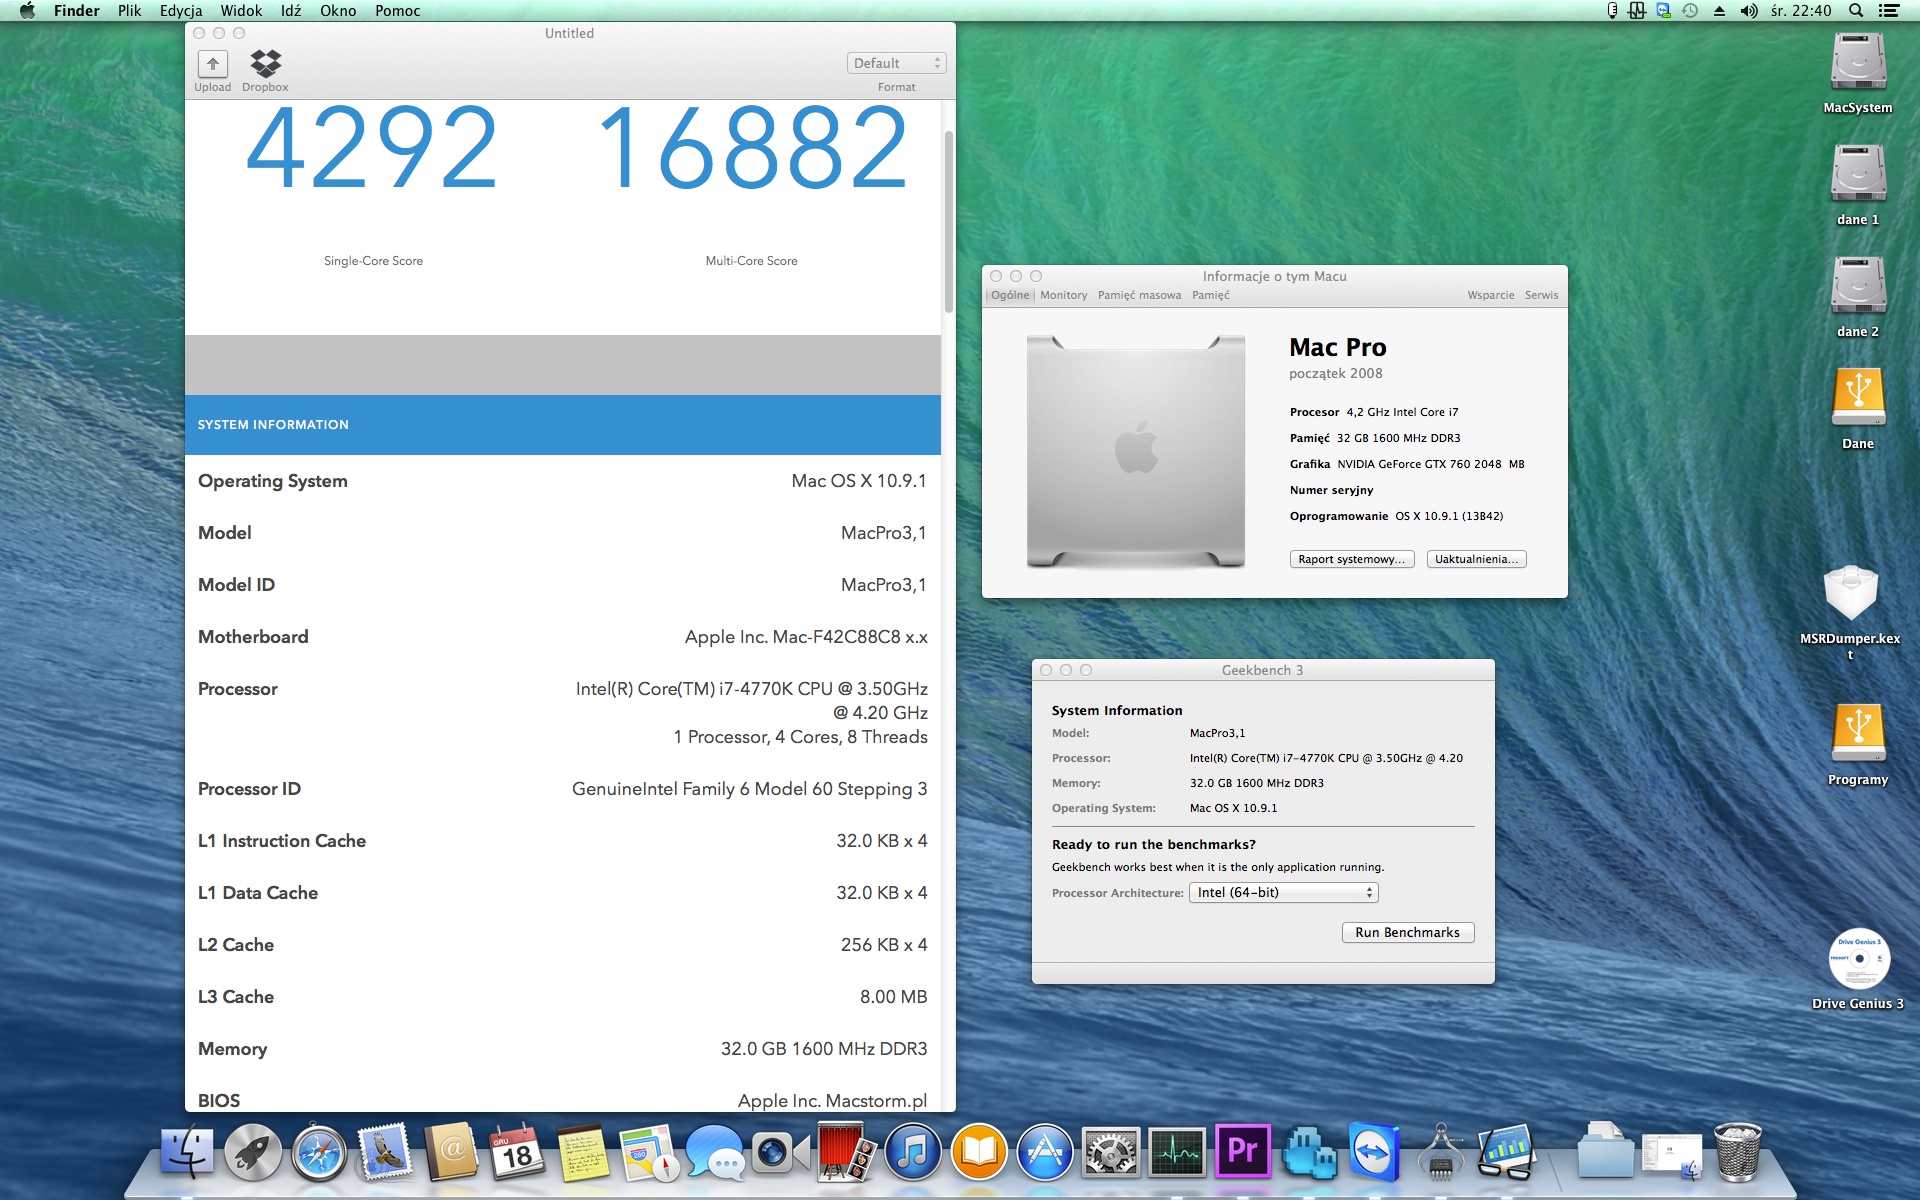Open Finder from the Dock
Image resolution: width=1920 pixels, height=1200 pixels.
point(187,1153)
